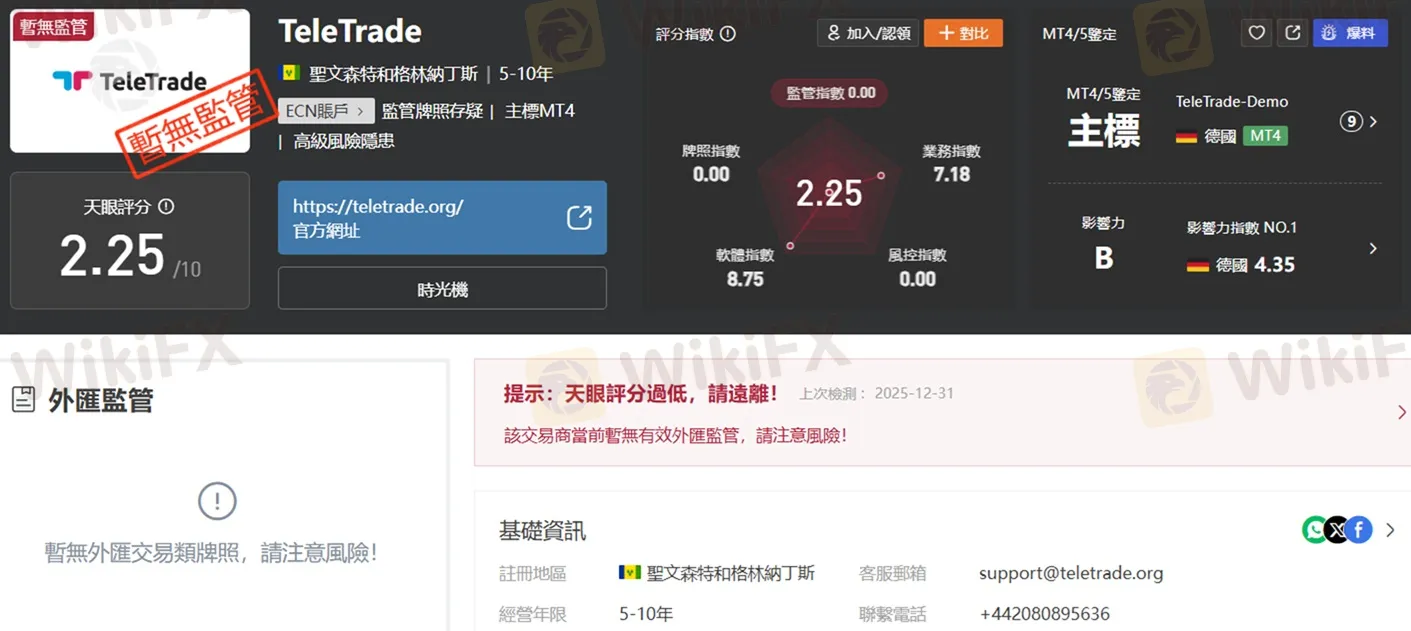Toggle the heart favorite icon
Viewport: 1411px width, 631px height.
click(x=1256, y=32)
